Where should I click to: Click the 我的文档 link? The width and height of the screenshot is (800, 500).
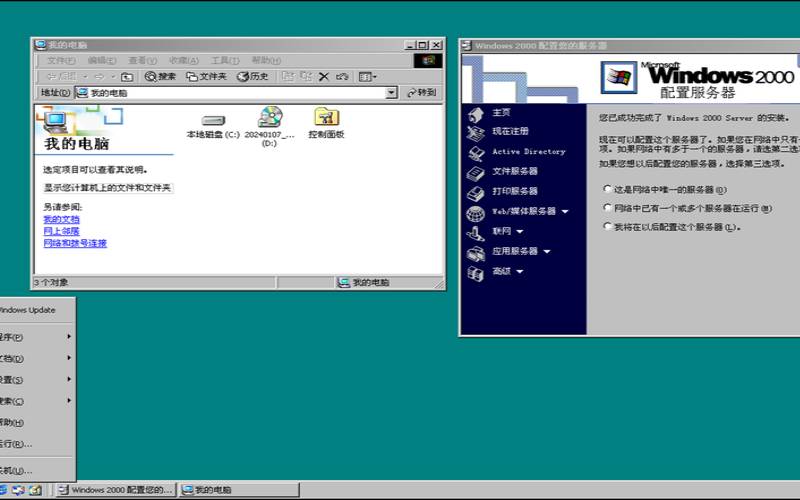coord(61,219)
